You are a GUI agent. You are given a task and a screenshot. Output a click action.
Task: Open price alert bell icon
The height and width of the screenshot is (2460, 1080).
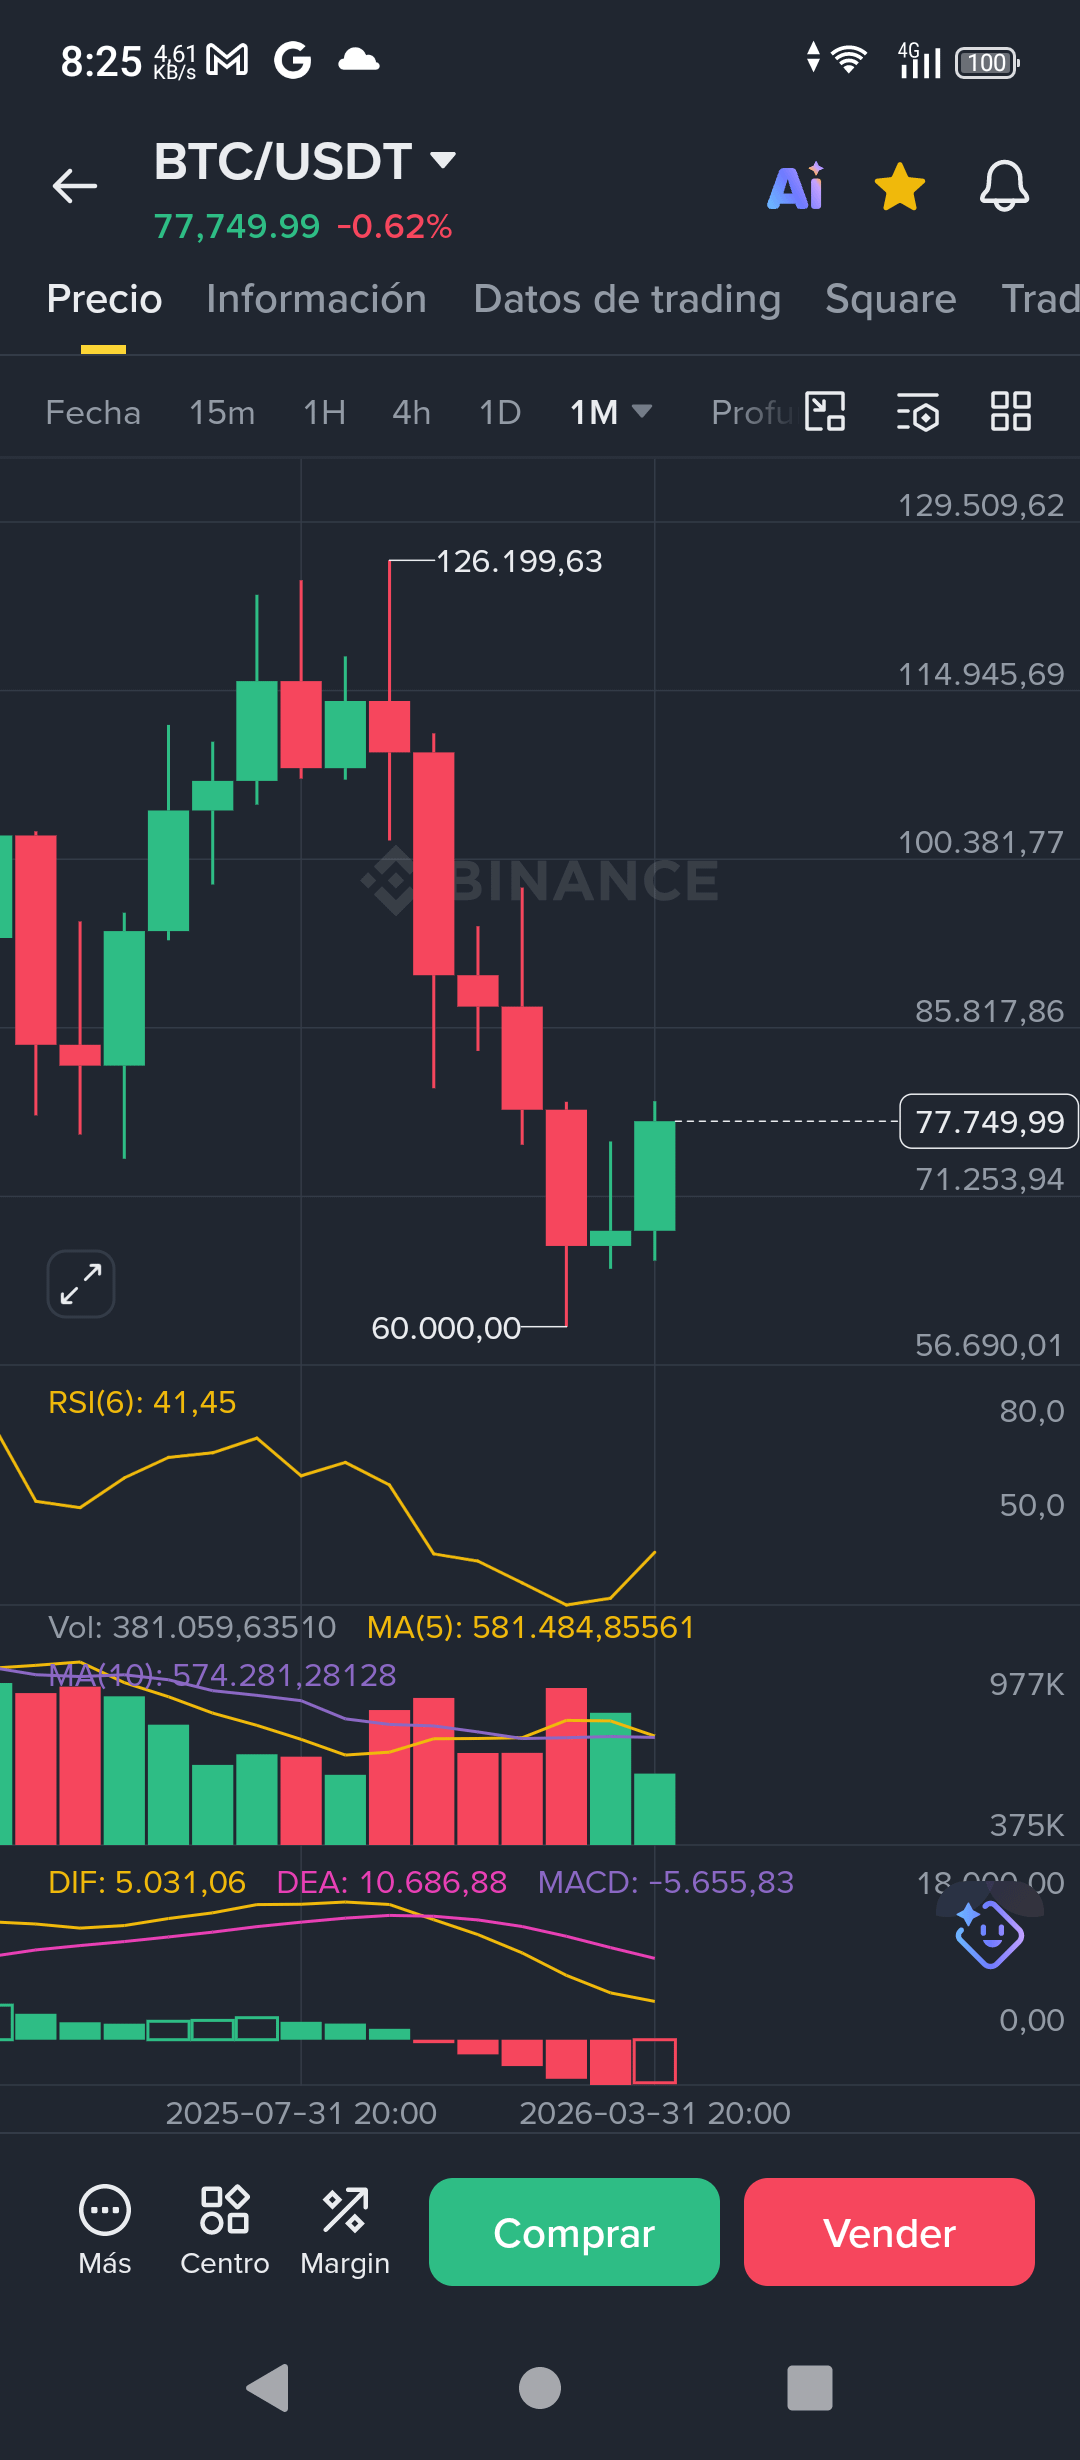pyautogui.click(x=1004, y=186)
